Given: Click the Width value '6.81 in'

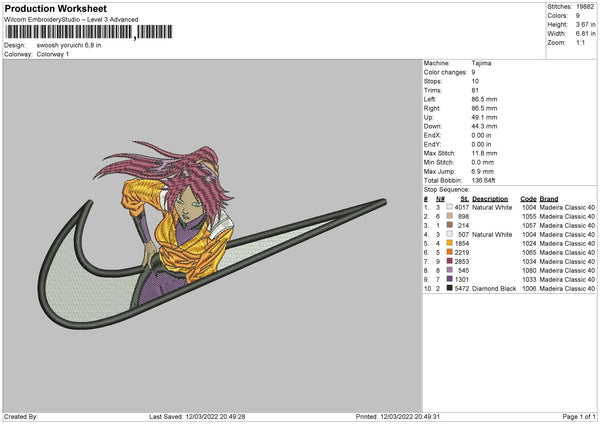Looking at the screenshot, I should point(585,34).
